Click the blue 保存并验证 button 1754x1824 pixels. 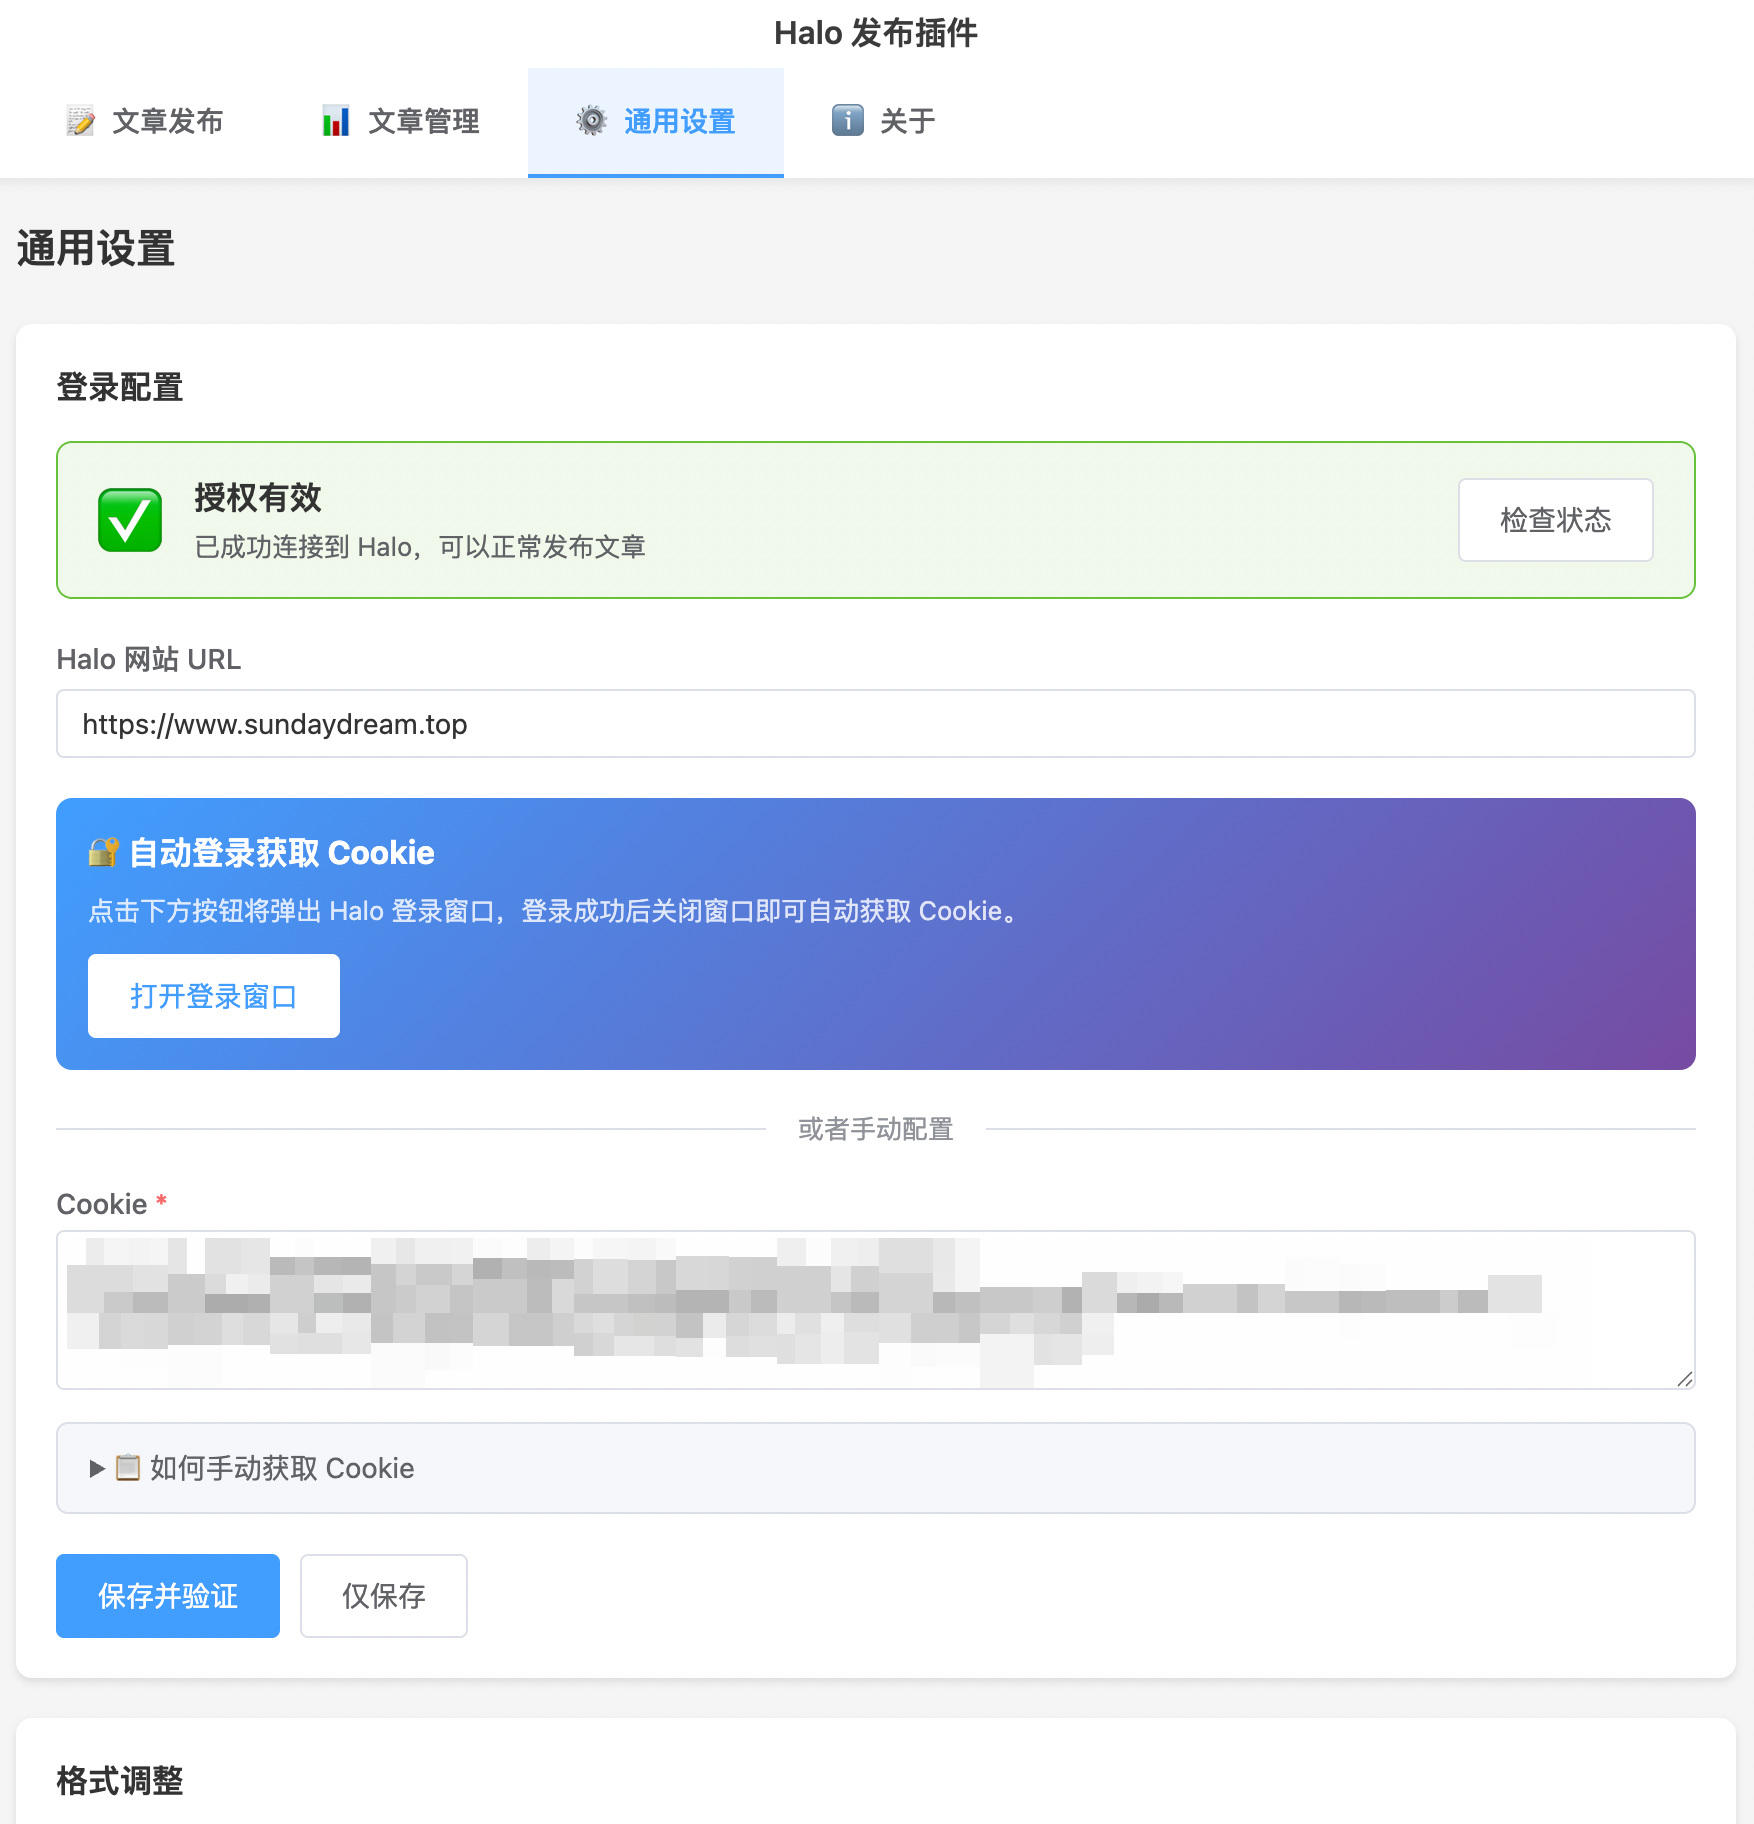pyautogui.click(x=168, y=1596)
